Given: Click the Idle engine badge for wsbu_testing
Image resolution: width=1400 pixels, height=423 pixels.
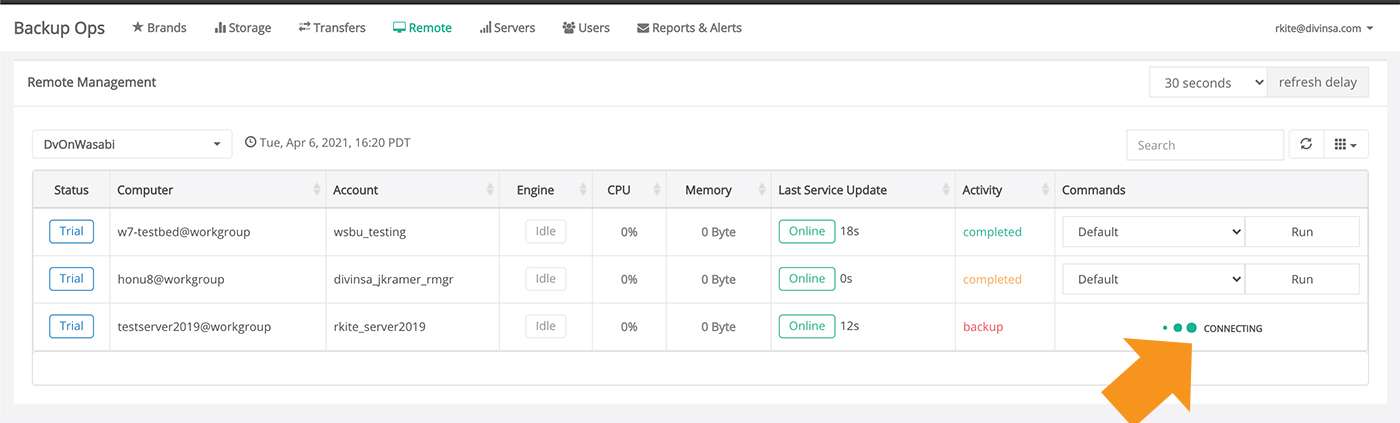Looking at the screenshot, I should pos(546,231).
